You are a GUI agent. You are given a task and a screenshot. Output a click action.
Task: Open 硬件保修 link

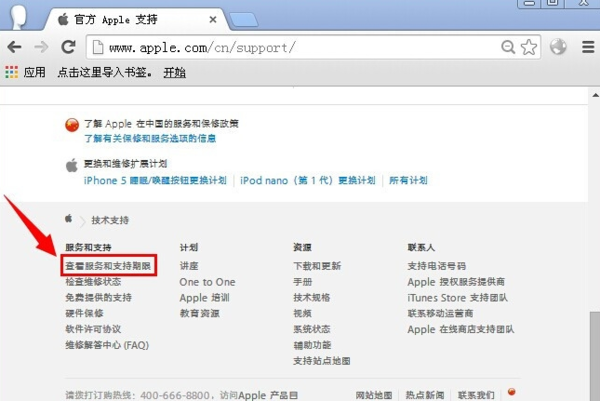tap(84, 313)
